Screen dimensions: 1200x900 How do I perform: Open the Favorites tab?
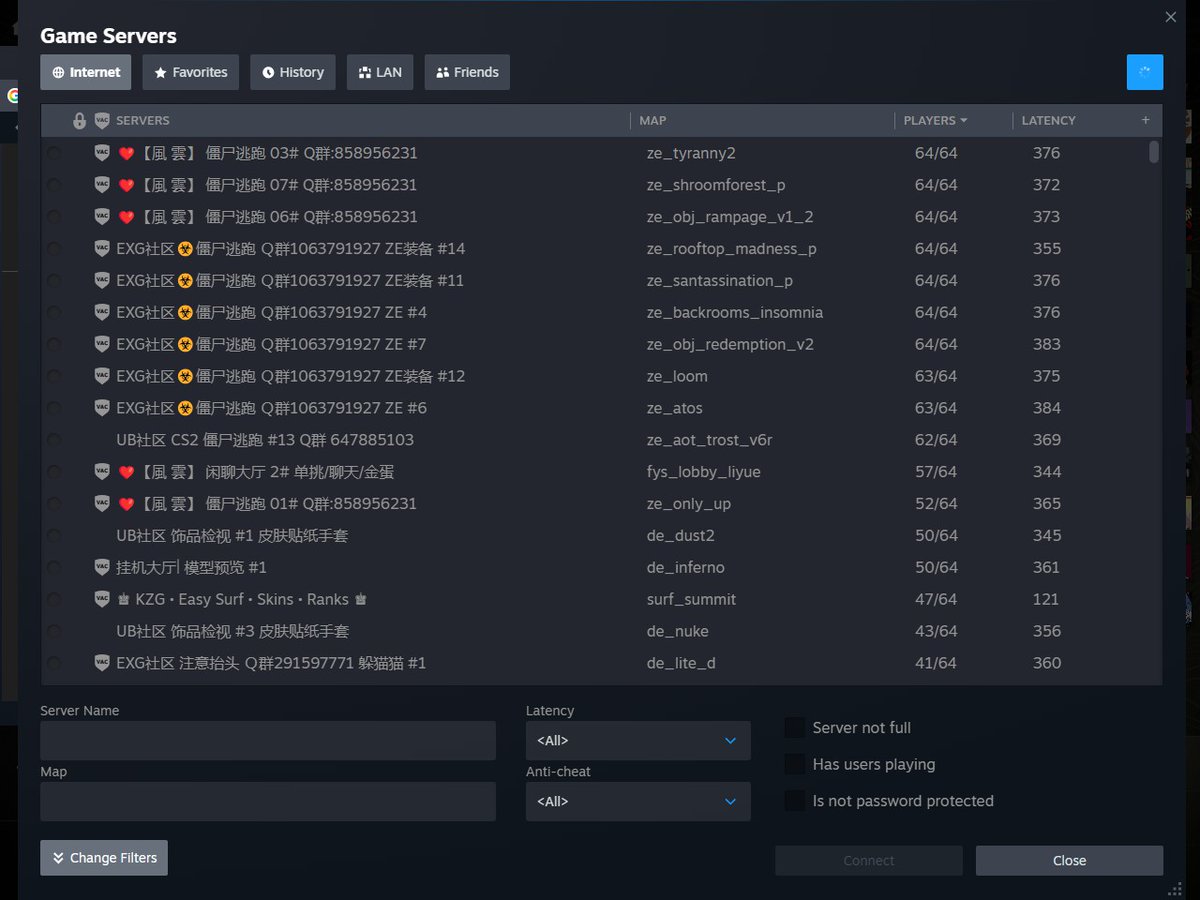[190, 72]
